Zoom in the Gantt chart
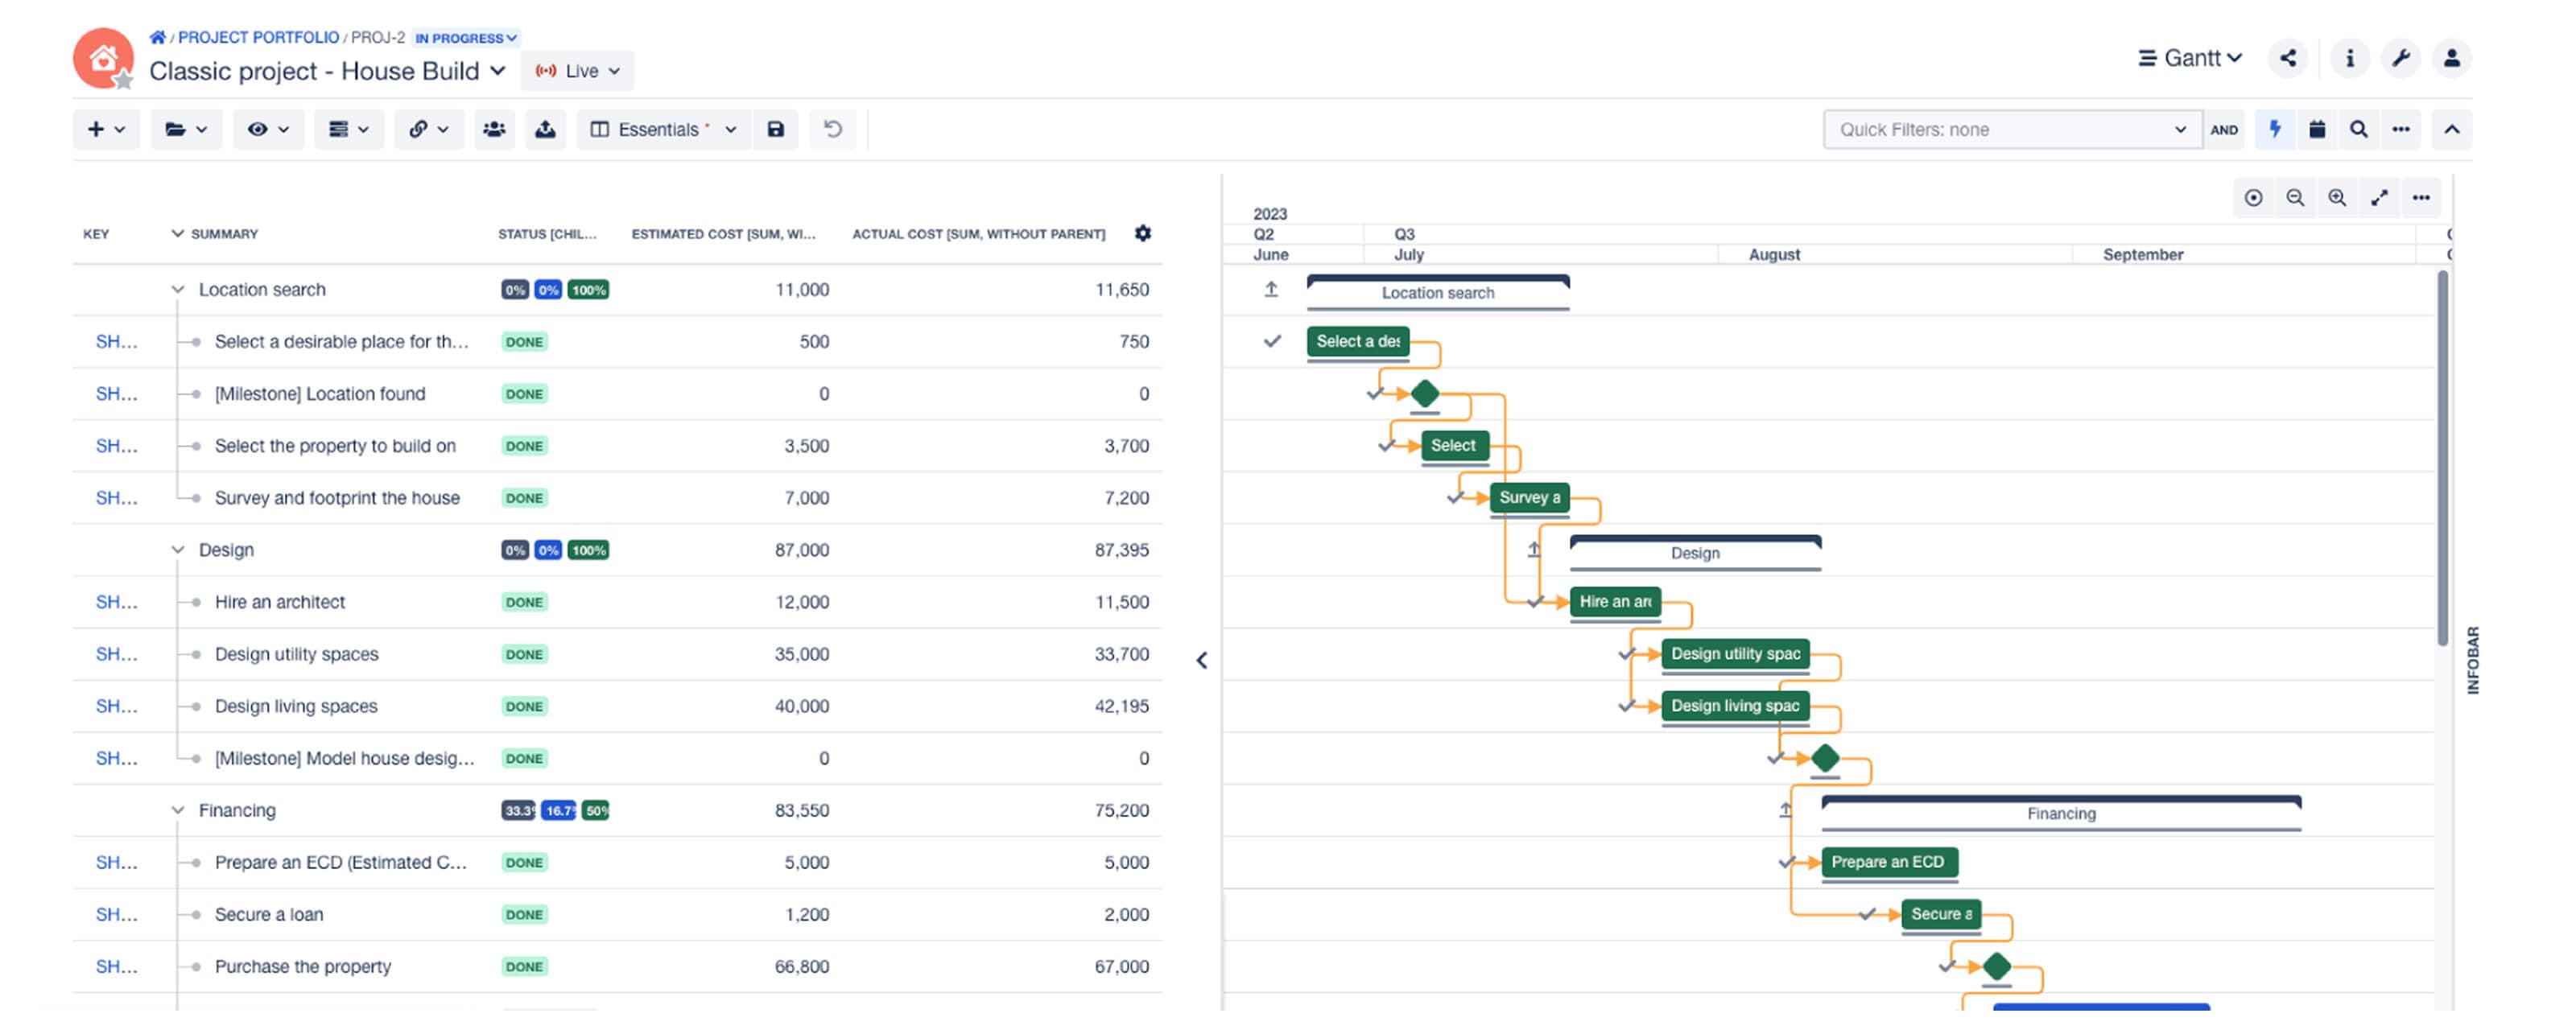The width and height of the screenshot is (2576, 1030). pos(2337,198)
